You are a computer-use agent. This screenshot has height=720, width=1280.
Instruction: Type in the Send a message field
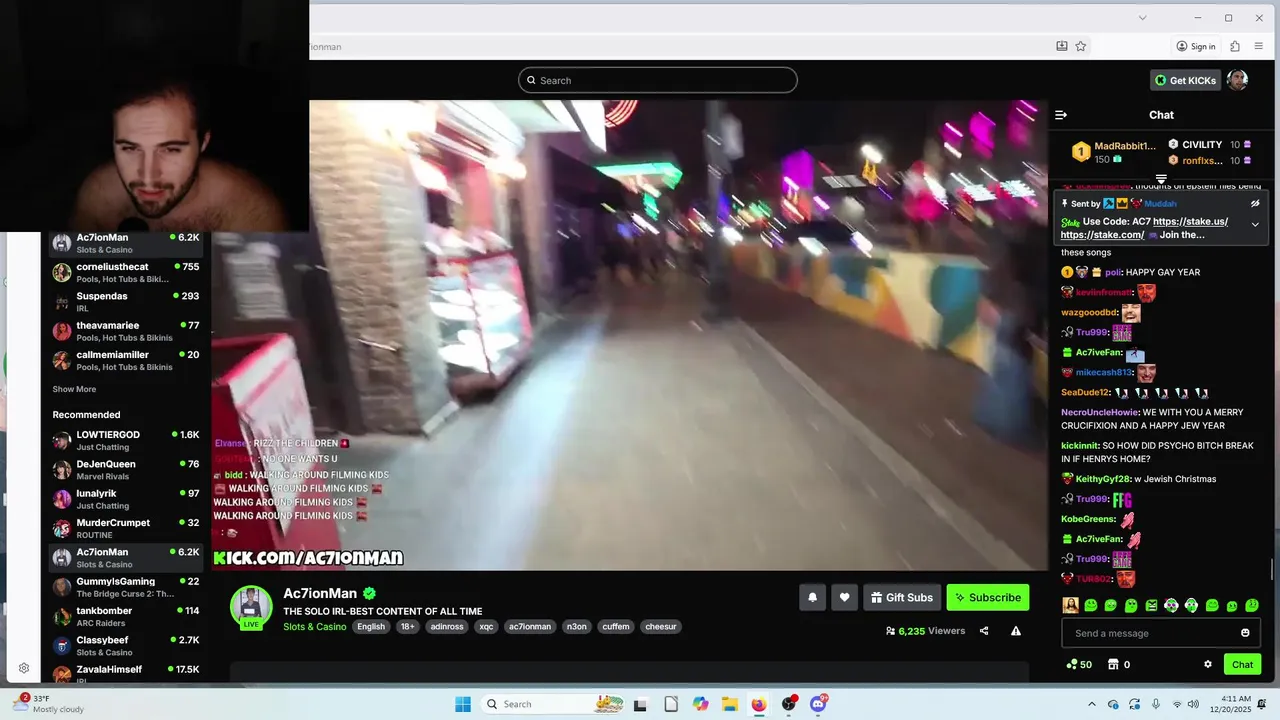coord(1152,633)
